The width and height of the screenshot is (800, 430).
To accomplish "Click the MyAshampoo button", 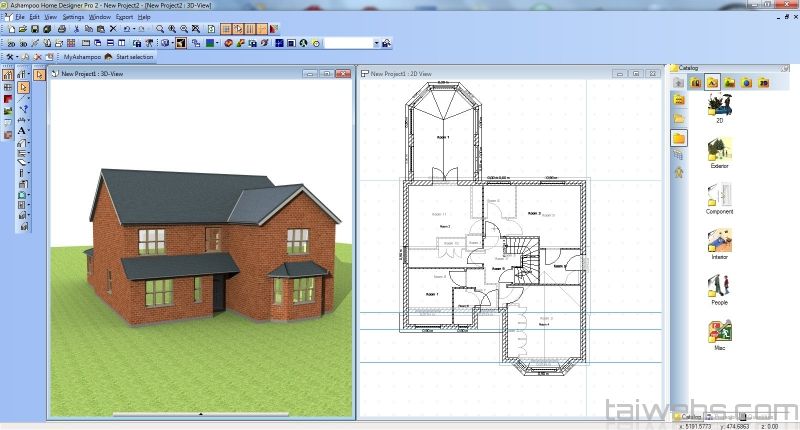I will click(x=81, y=57).
